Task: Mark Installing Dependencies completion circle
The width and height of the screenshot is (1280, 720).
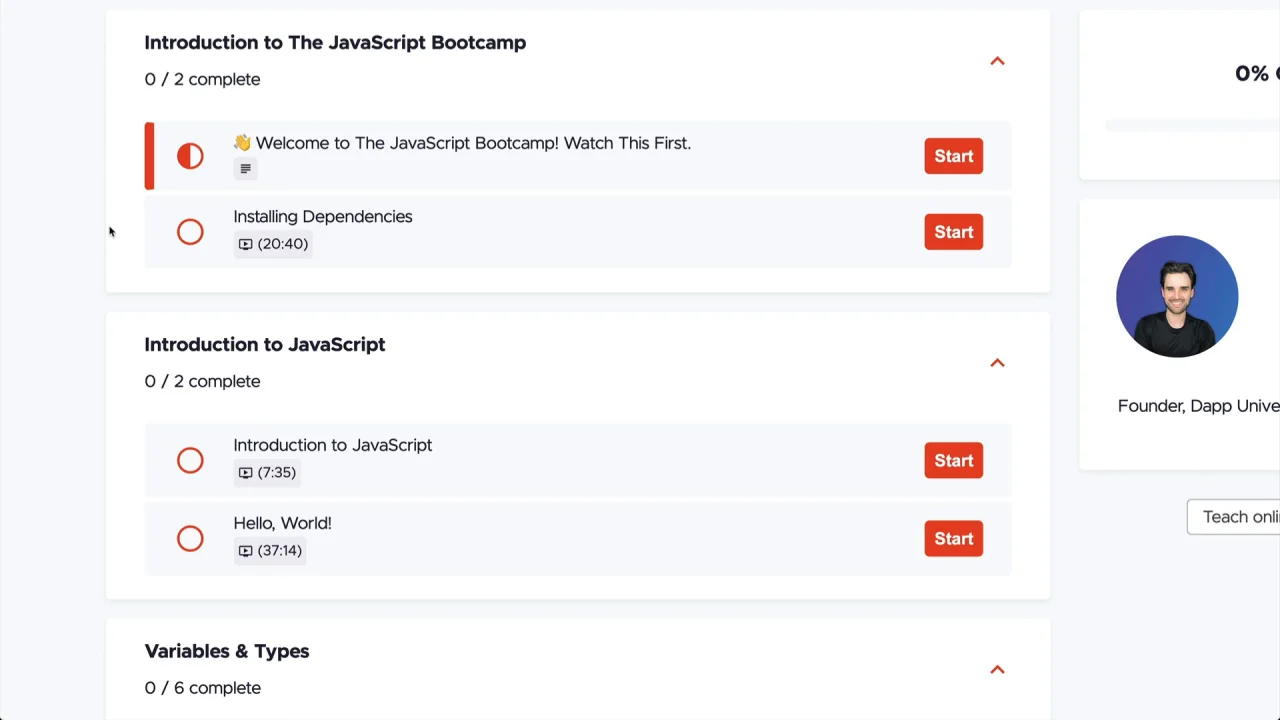Action: (190, 232)
